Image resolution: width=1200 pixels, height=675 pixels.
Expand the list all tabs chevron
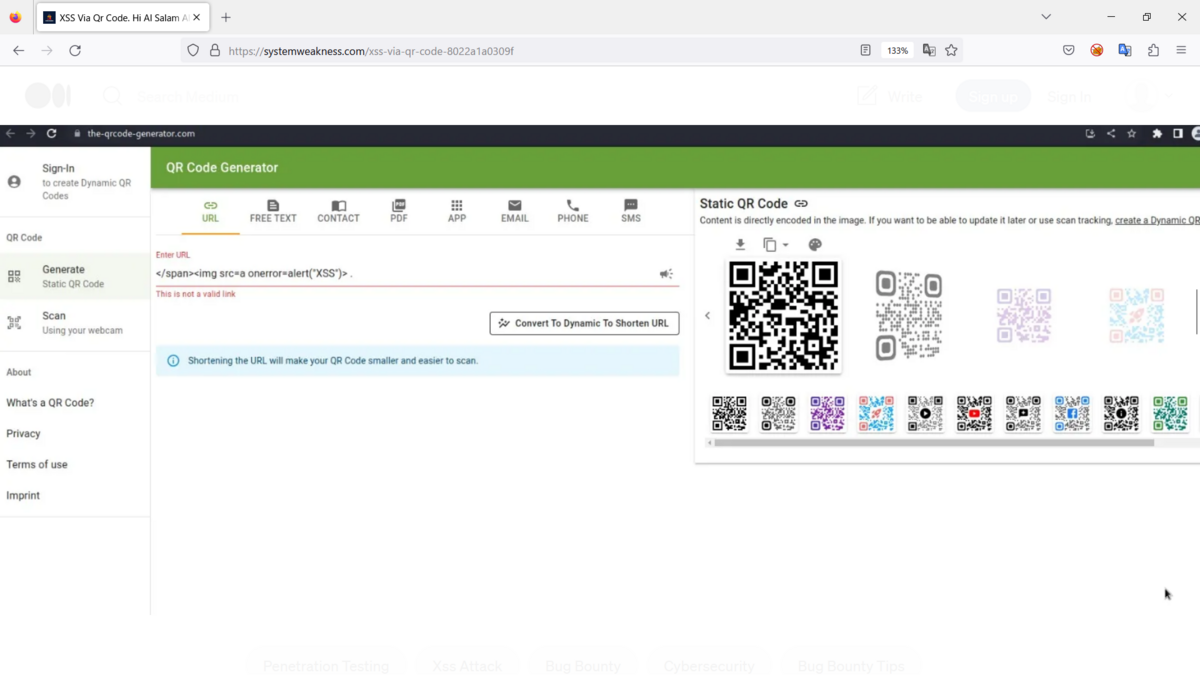[x=1046, y=17]
